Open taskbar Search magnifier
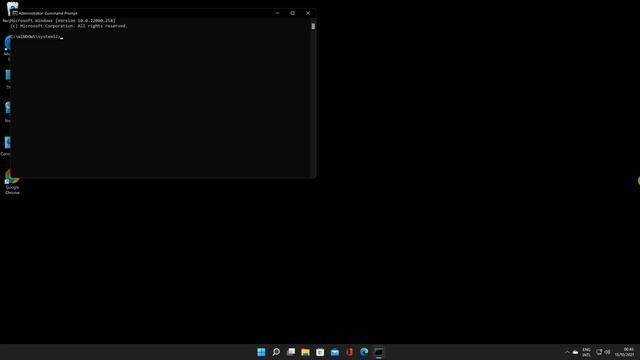The image size is (640, 360). coord(276,352)
